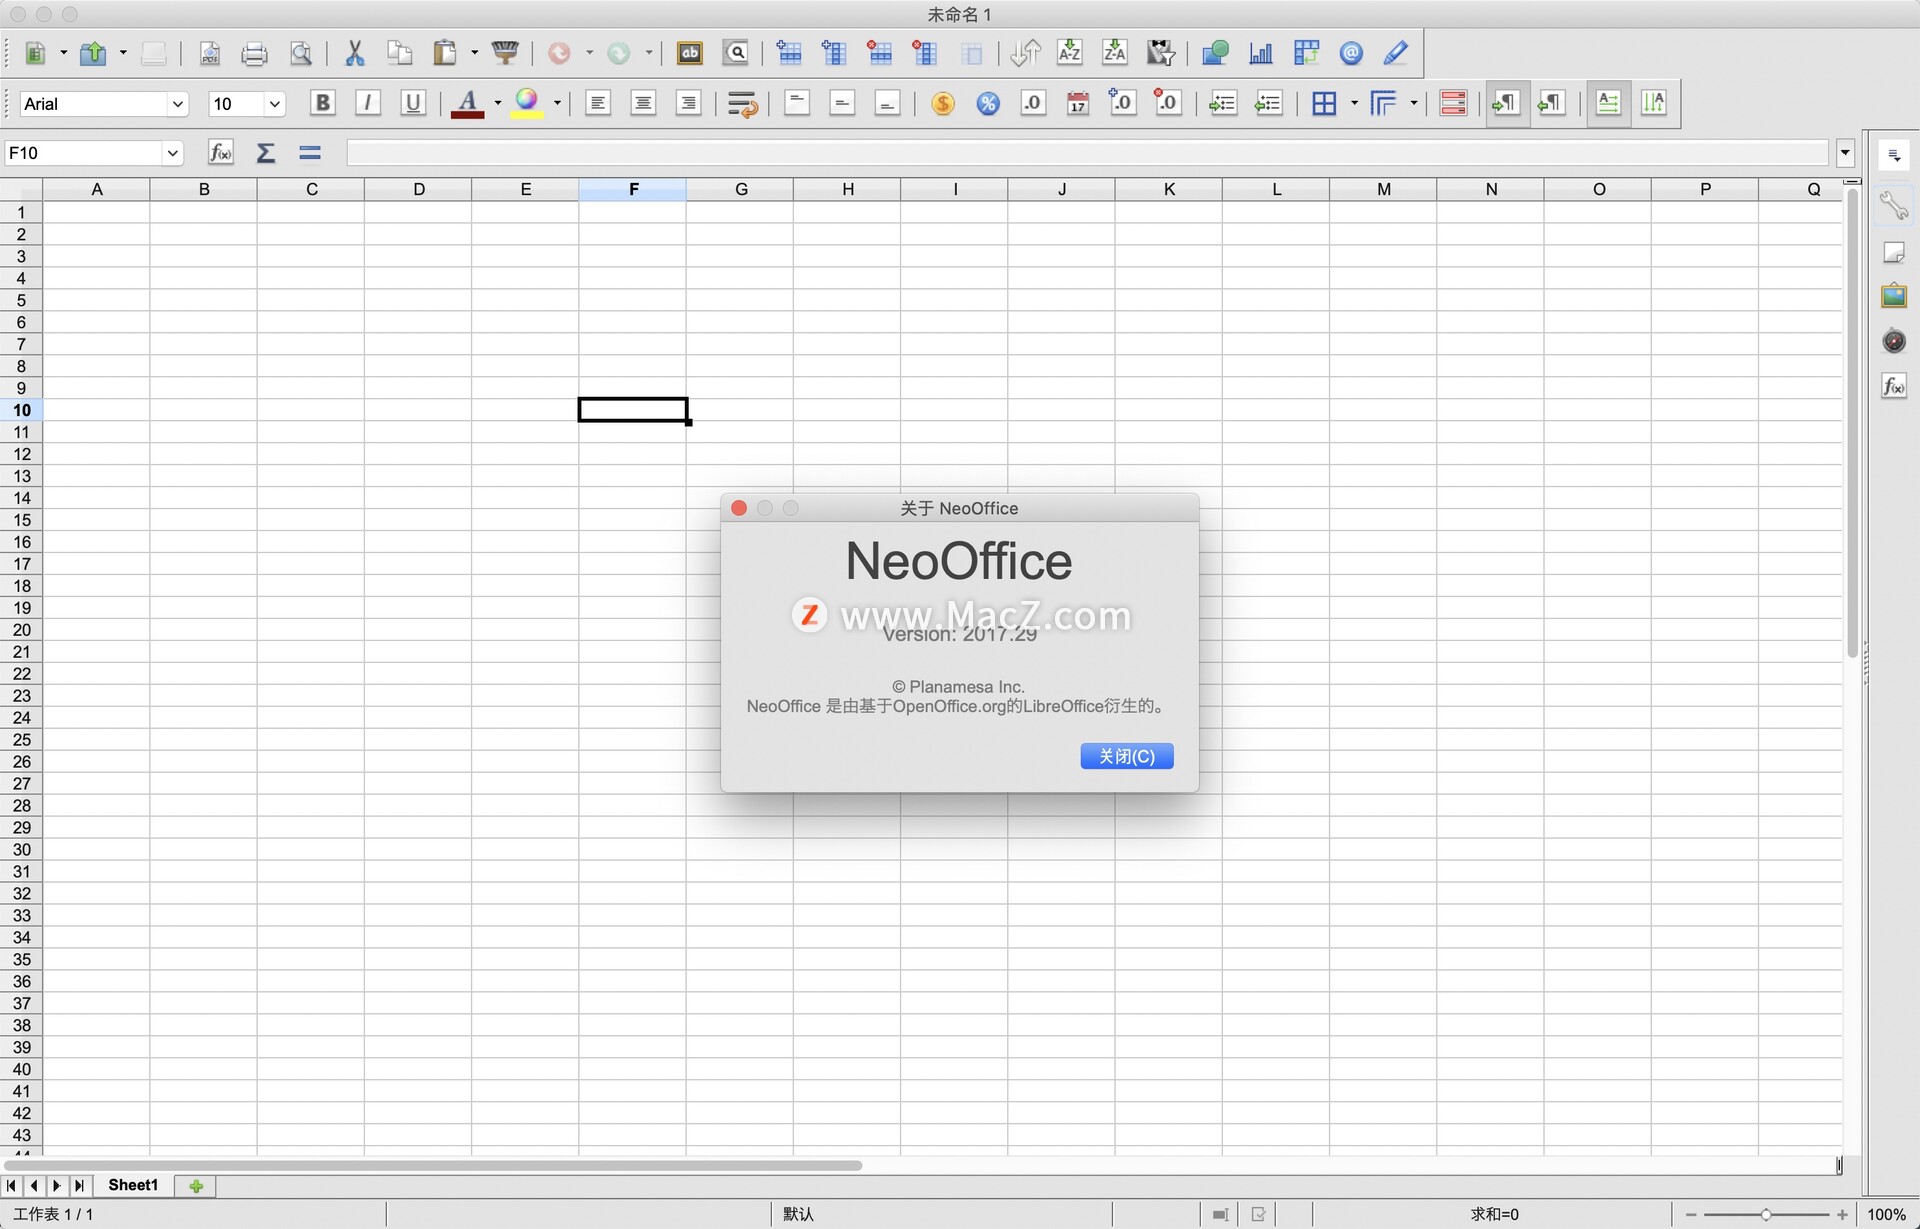The height and width of the screenshot is (1229, 1920).
Task: Click the Function equals icon
Action: pos(310,152)
